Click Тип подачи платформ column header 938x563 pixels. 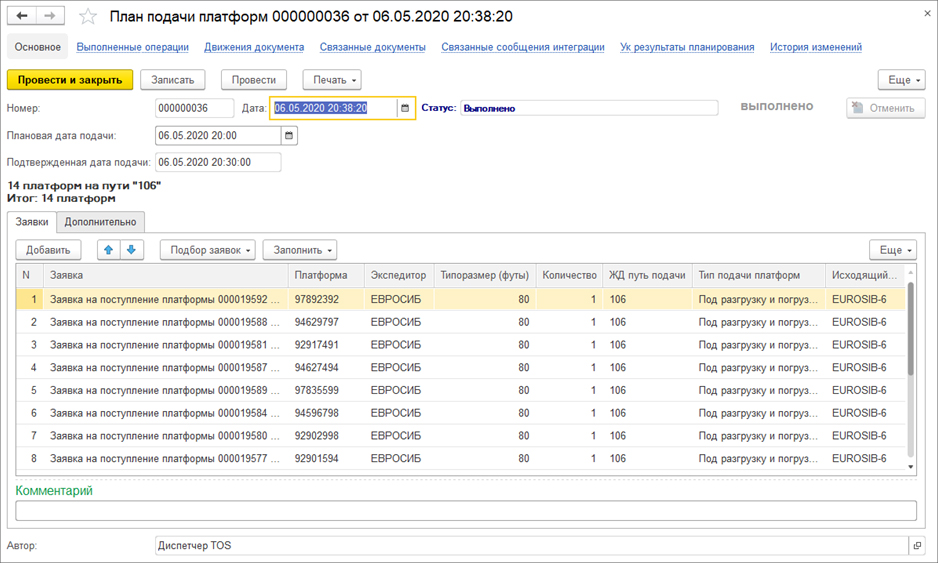point(759,275)
